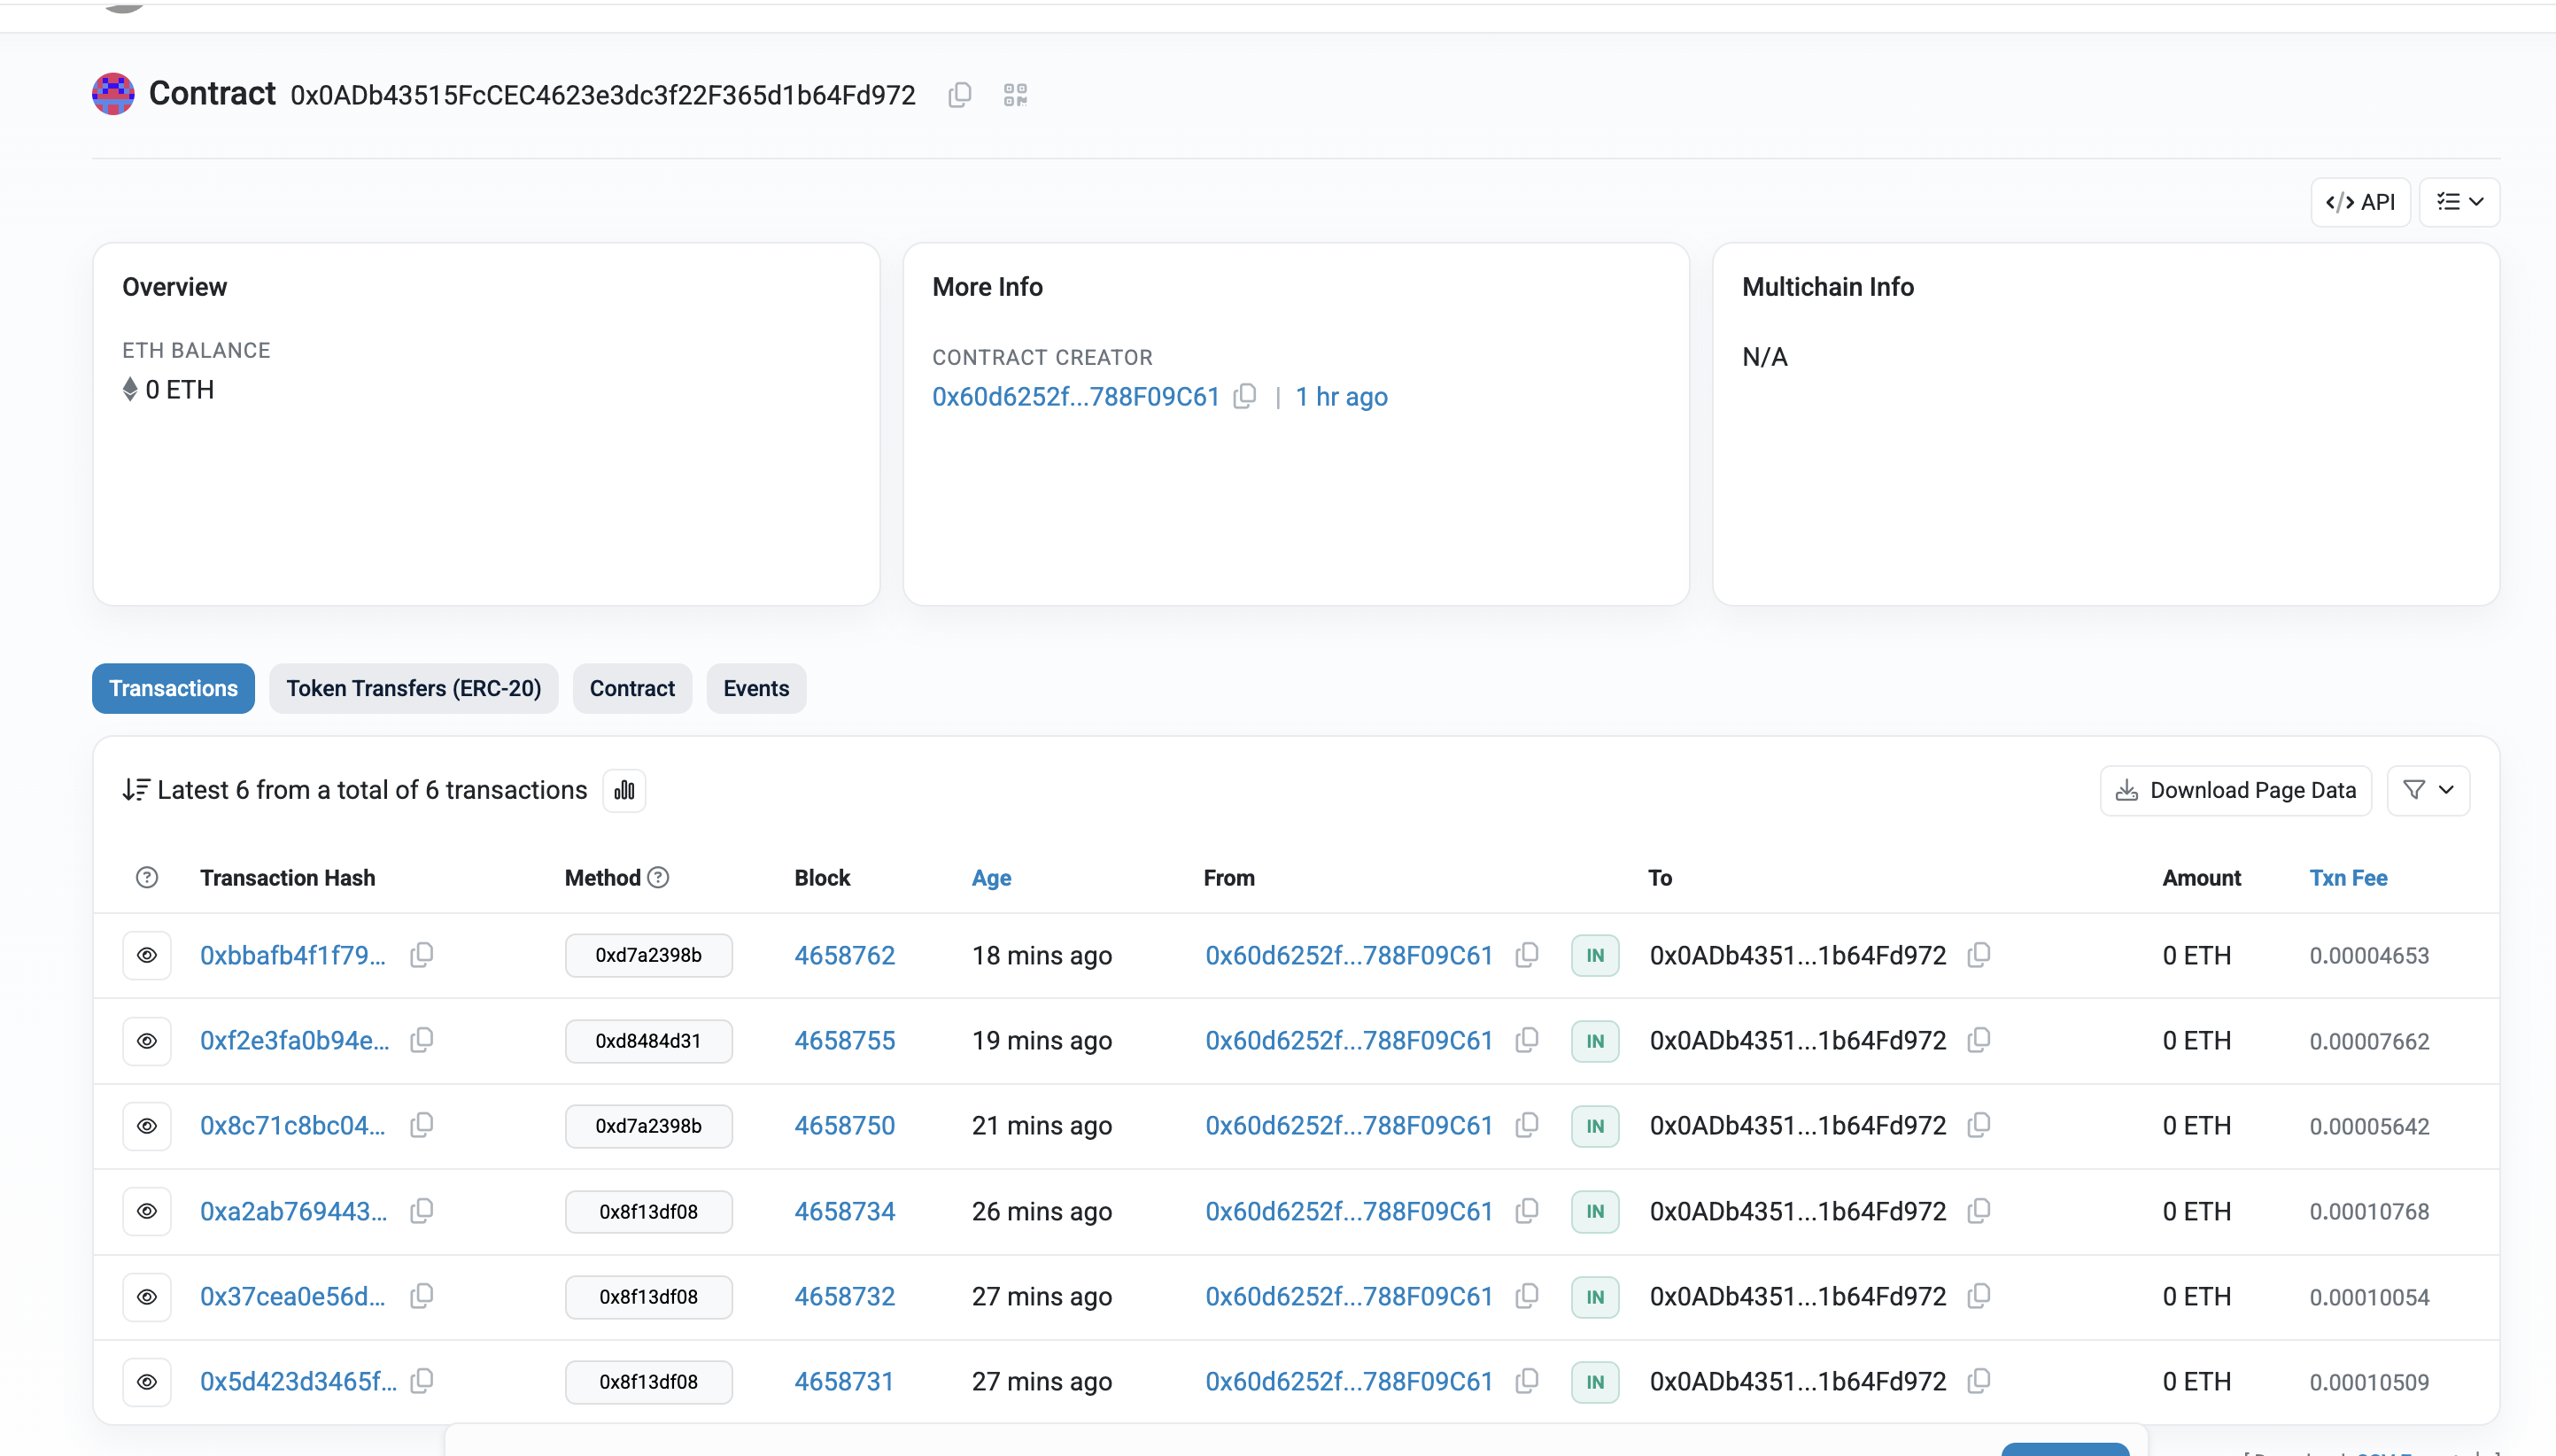Preview transaction 0xbbafb4f1f79 with eye icon
2556x1456 pixels.
tap(147, 955)
